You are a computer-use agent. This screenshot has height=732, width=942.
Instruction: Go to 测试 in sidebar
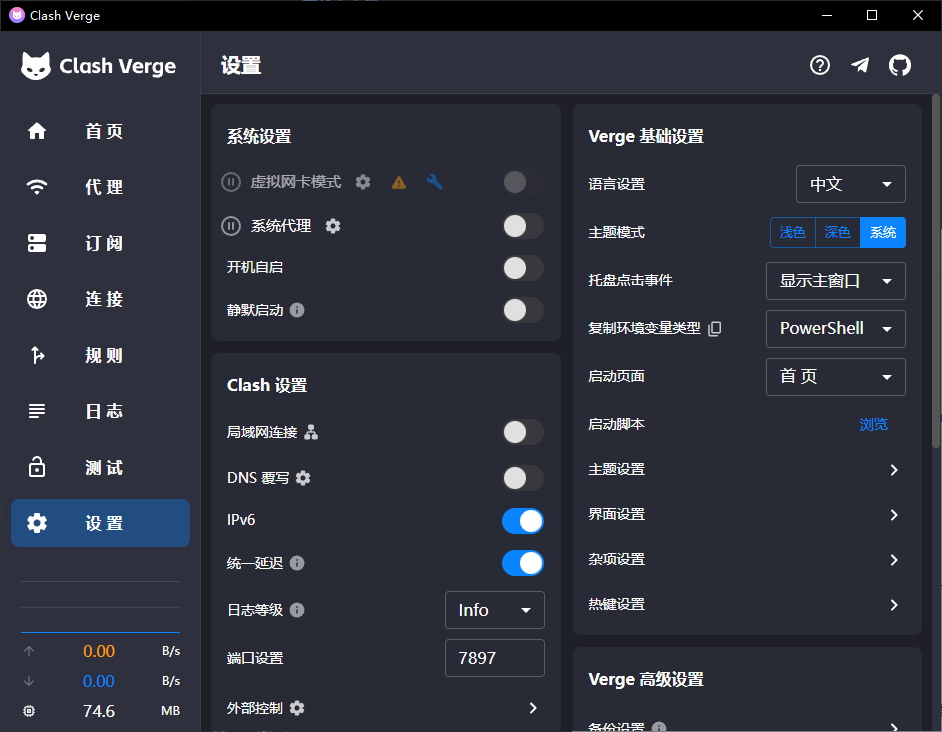pos(100,467)
